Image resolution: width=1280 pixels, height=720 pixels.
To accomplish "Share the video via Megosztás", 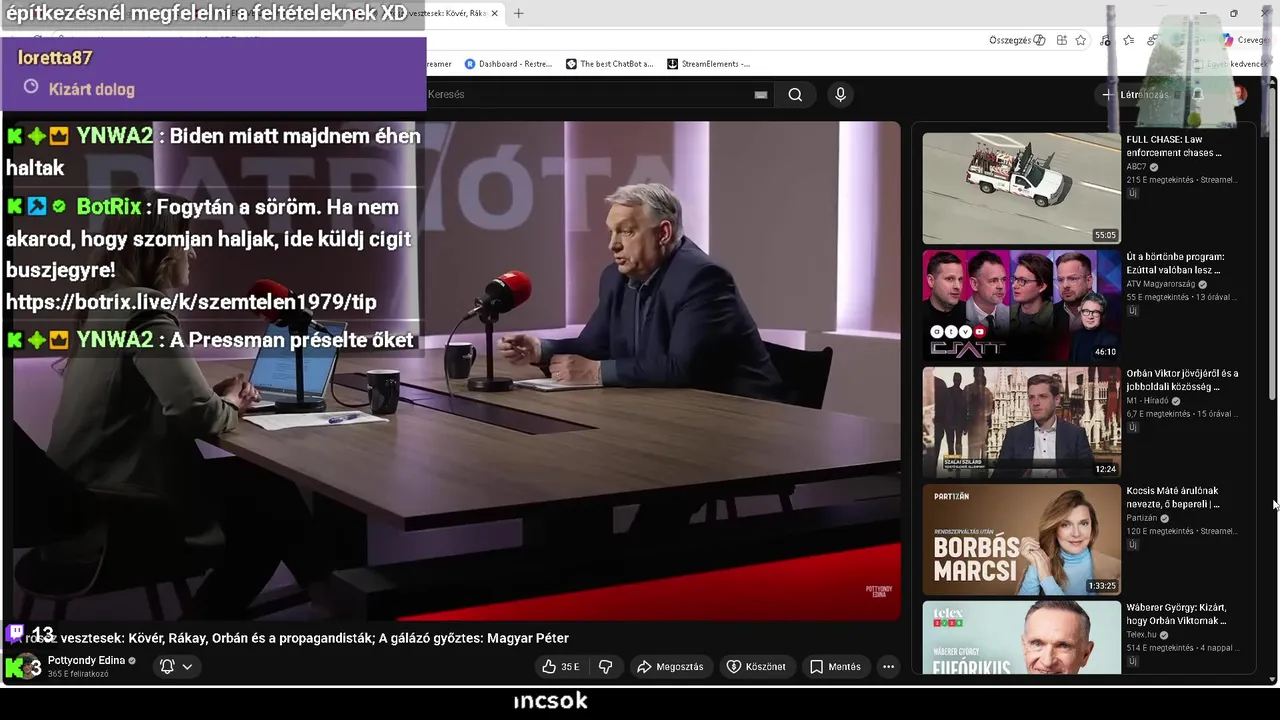I will coord(670,667).
